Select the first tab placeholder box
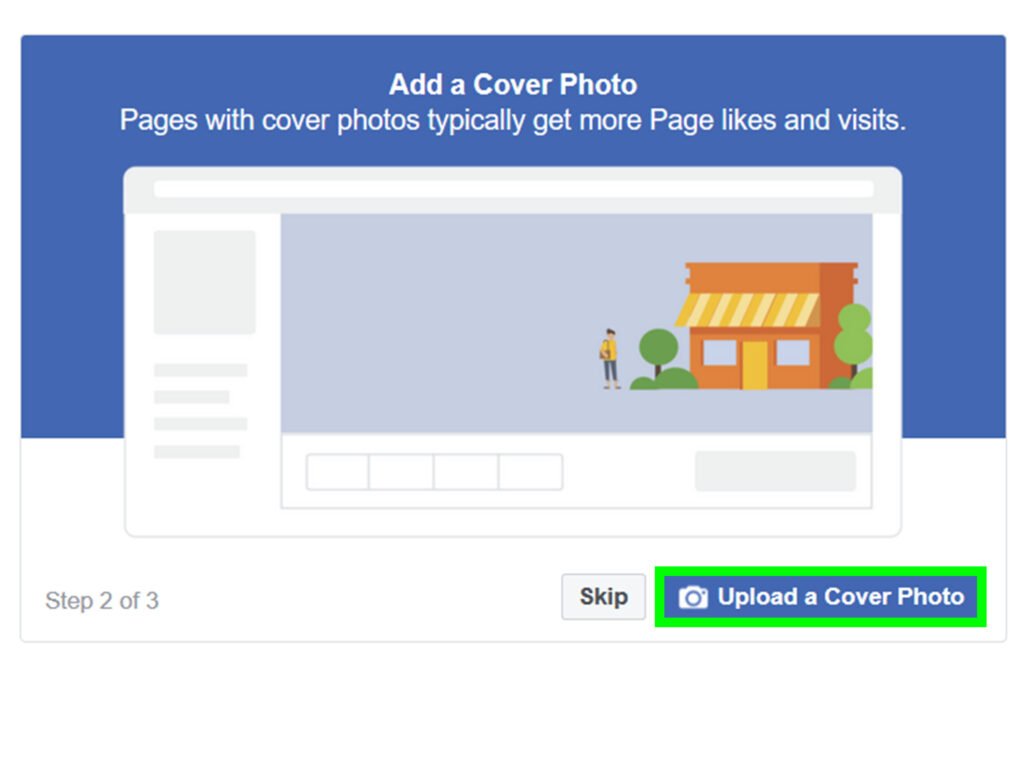 pyautogui.click(x=338, y=472)
